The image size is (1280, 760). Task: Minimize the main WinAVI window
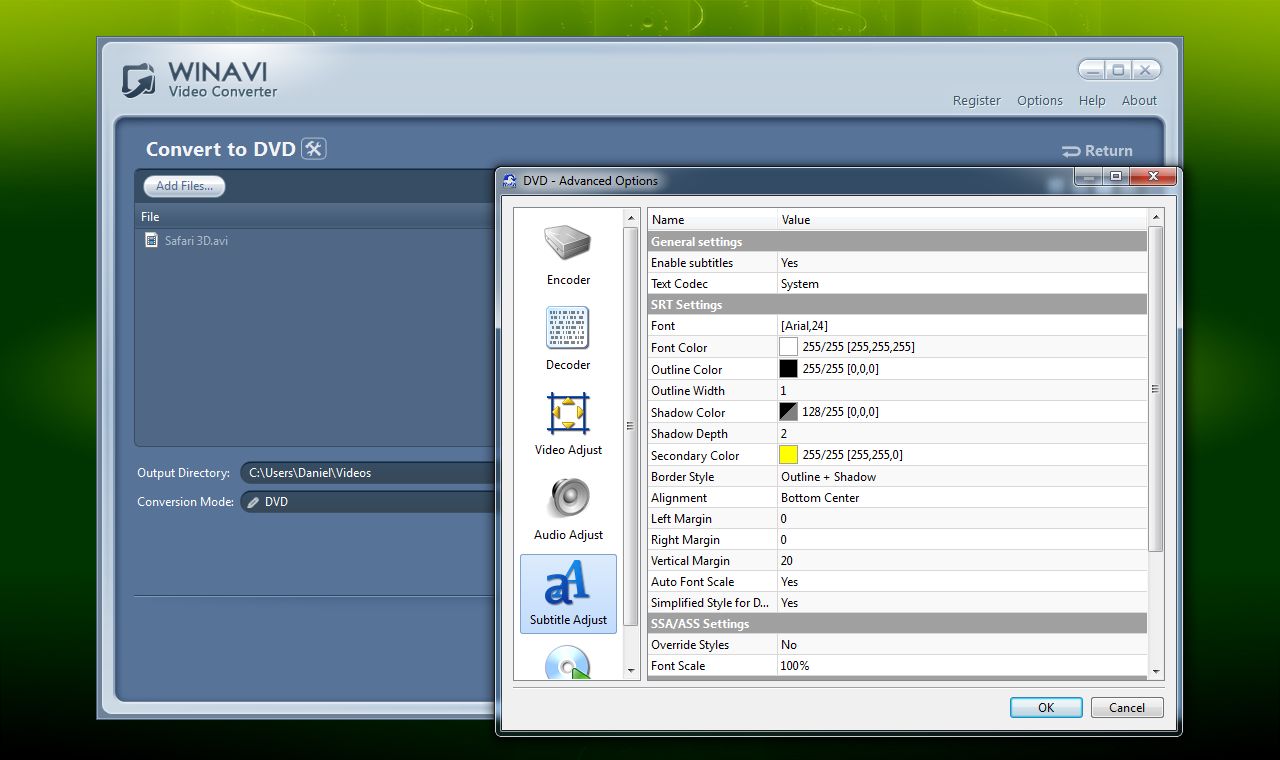tap(1092, 70)
